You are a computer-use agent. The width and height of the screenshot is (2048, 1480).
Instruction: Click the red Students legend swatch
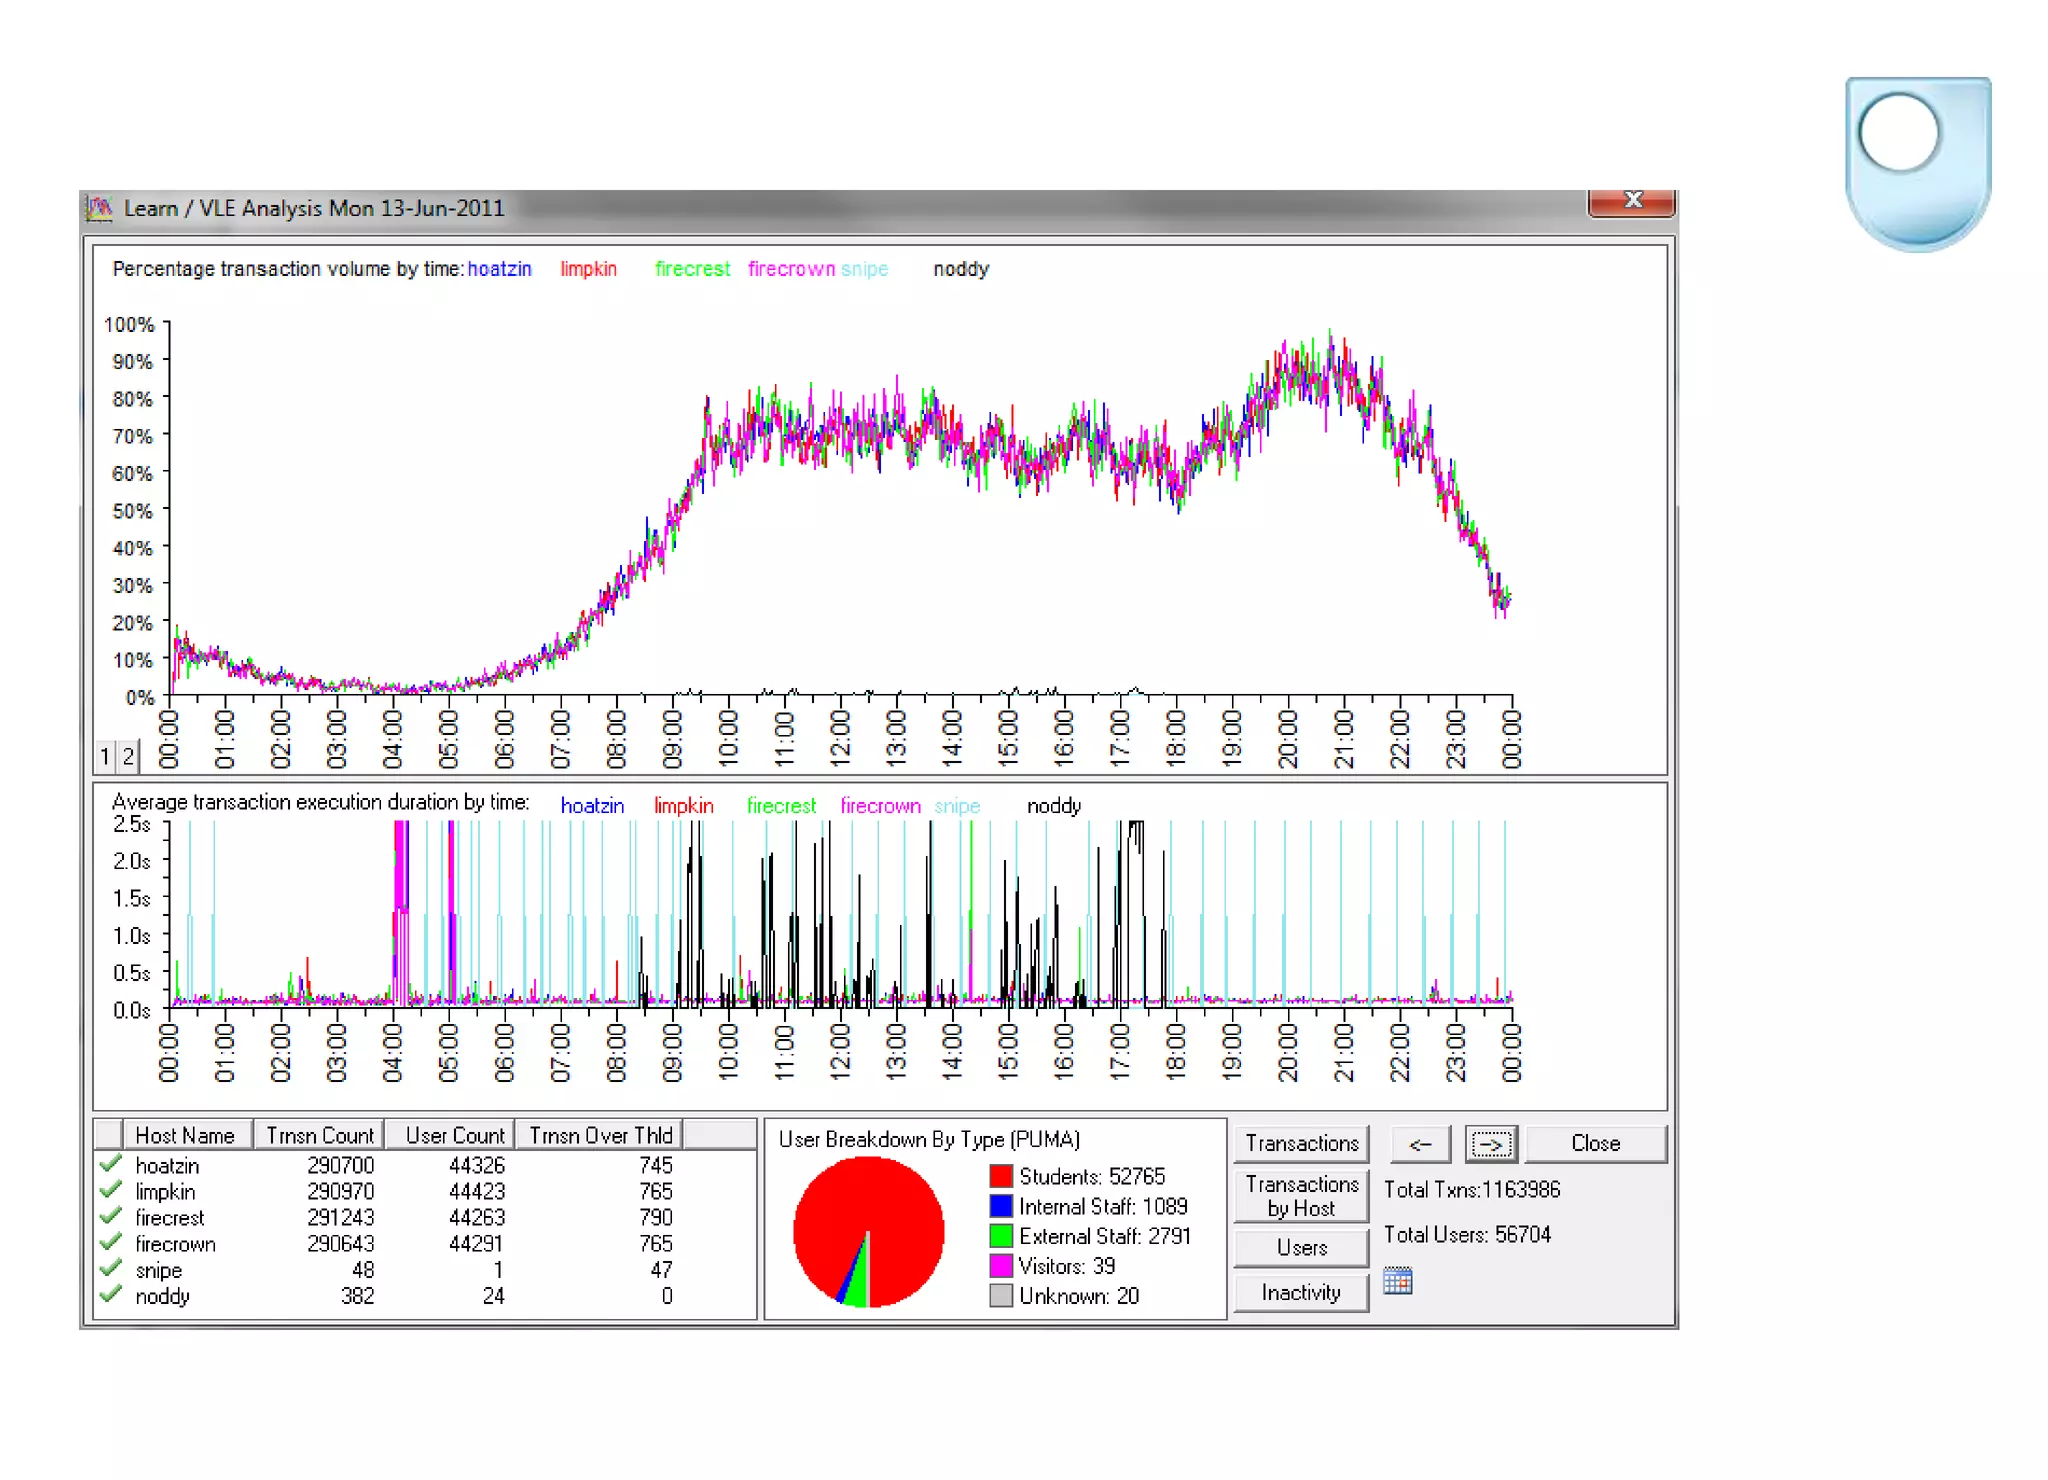click(x=1001, y=1176)
